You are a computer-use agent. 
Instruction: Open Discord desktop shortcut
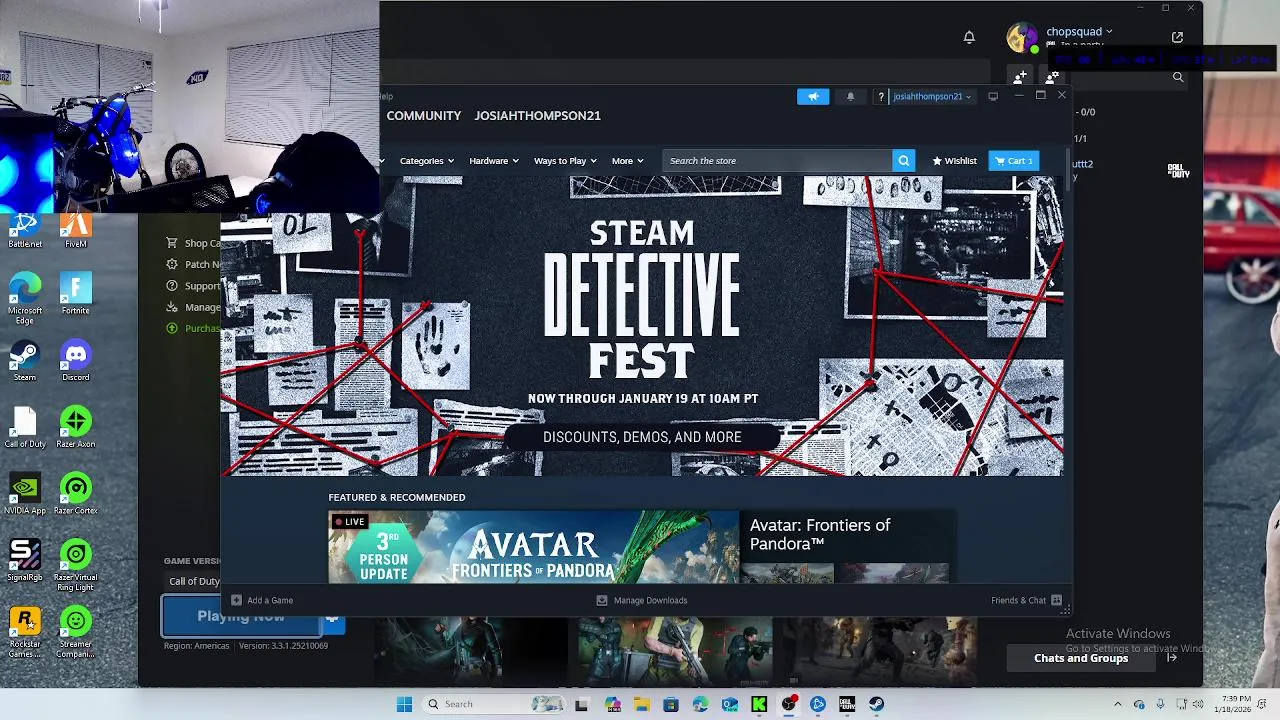pos(75,361)
